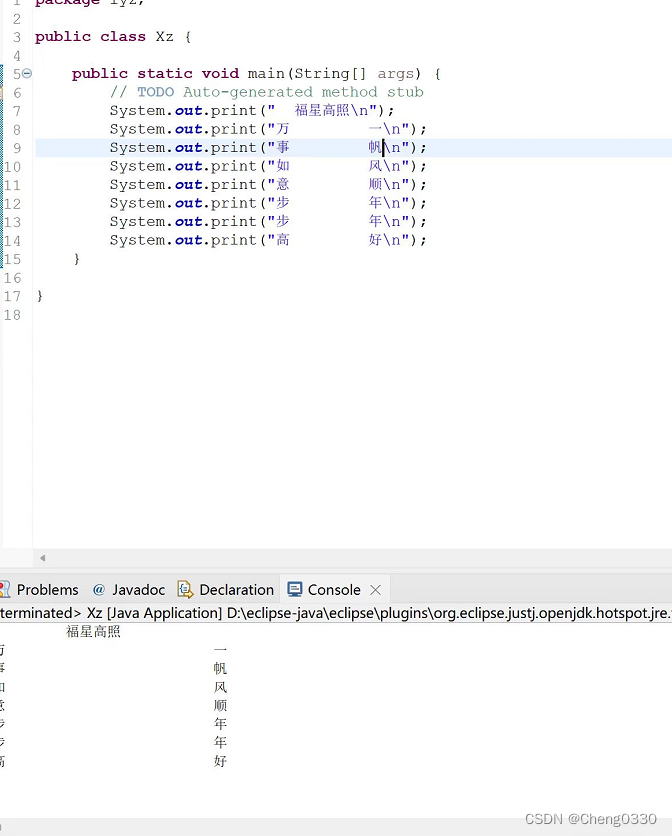672x836 pixels.
Task: Click the Console monitor icon
Action: pyautogui.click(x=294, y=590)
